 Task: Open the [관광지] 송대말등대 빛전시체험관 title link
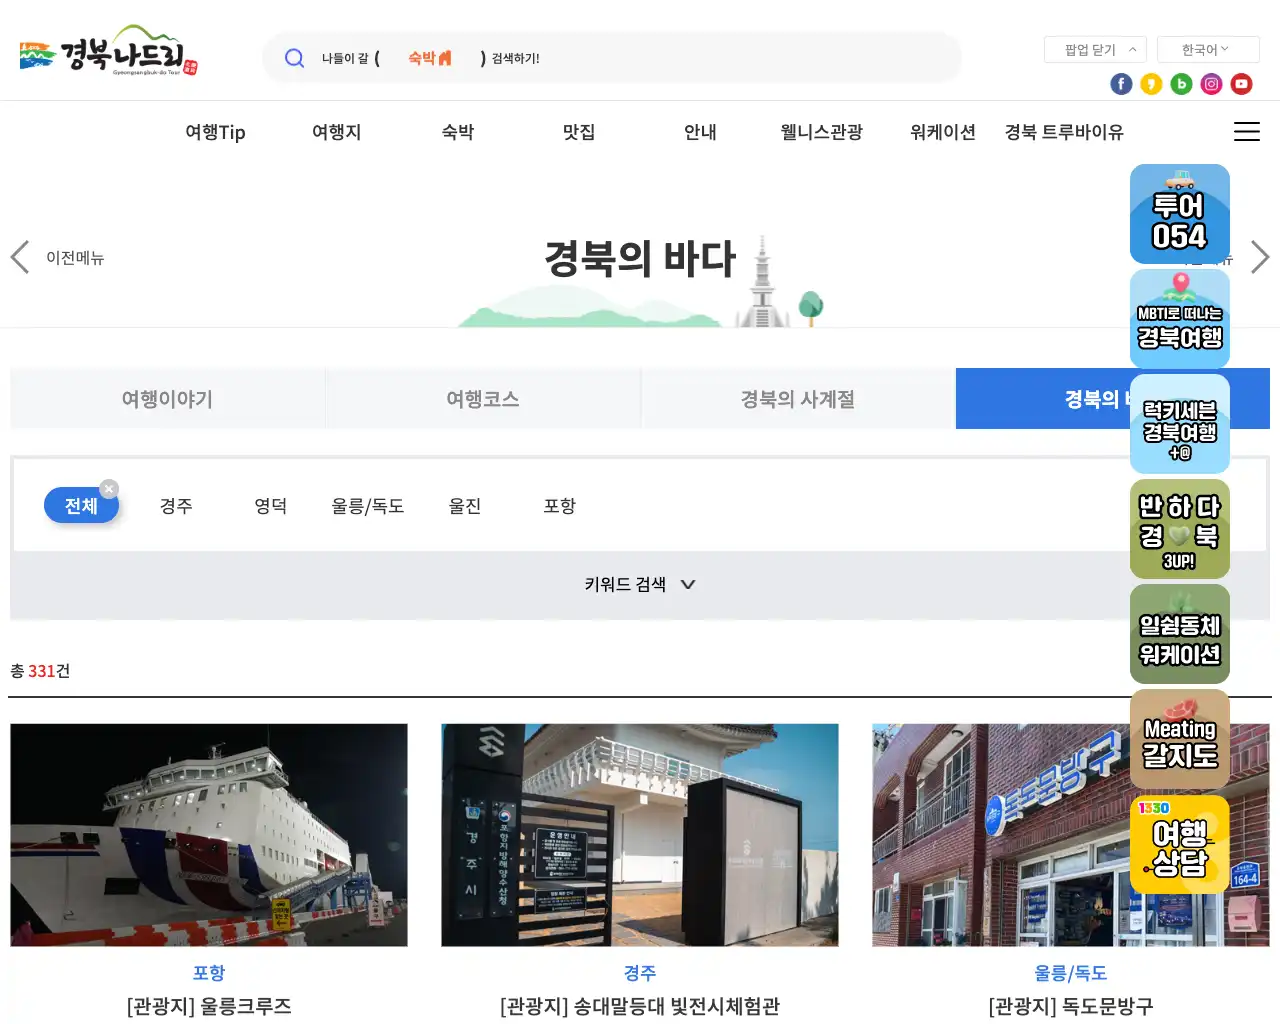pyautogui.click(x=640, y=1006)
